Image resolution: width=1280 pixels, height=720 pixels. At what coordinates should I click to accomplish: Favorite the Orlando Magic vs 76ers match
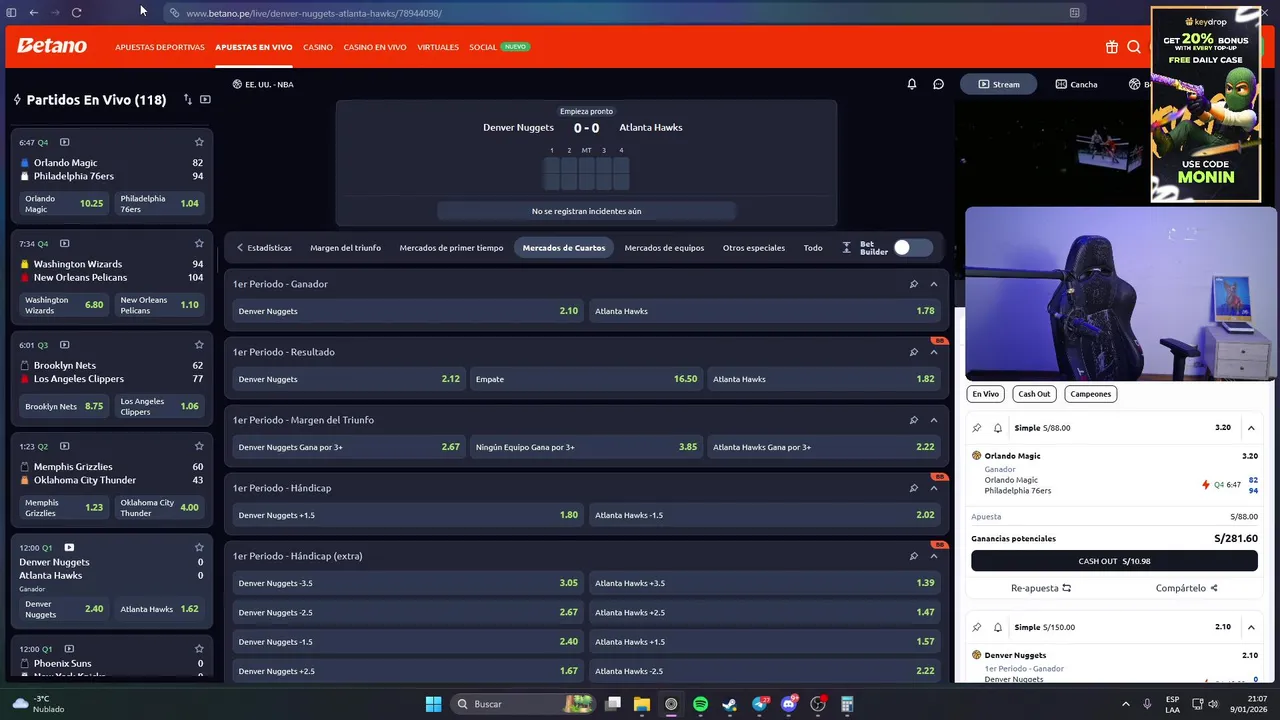(199, 142)
